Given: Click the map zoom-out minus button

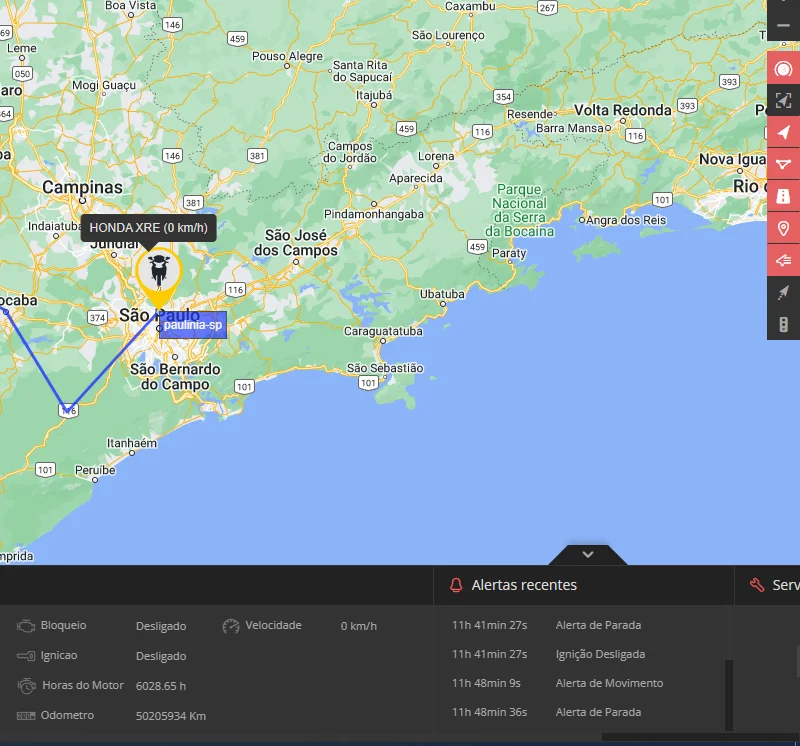Looking at the screenshot, I should tap(783, 26).
